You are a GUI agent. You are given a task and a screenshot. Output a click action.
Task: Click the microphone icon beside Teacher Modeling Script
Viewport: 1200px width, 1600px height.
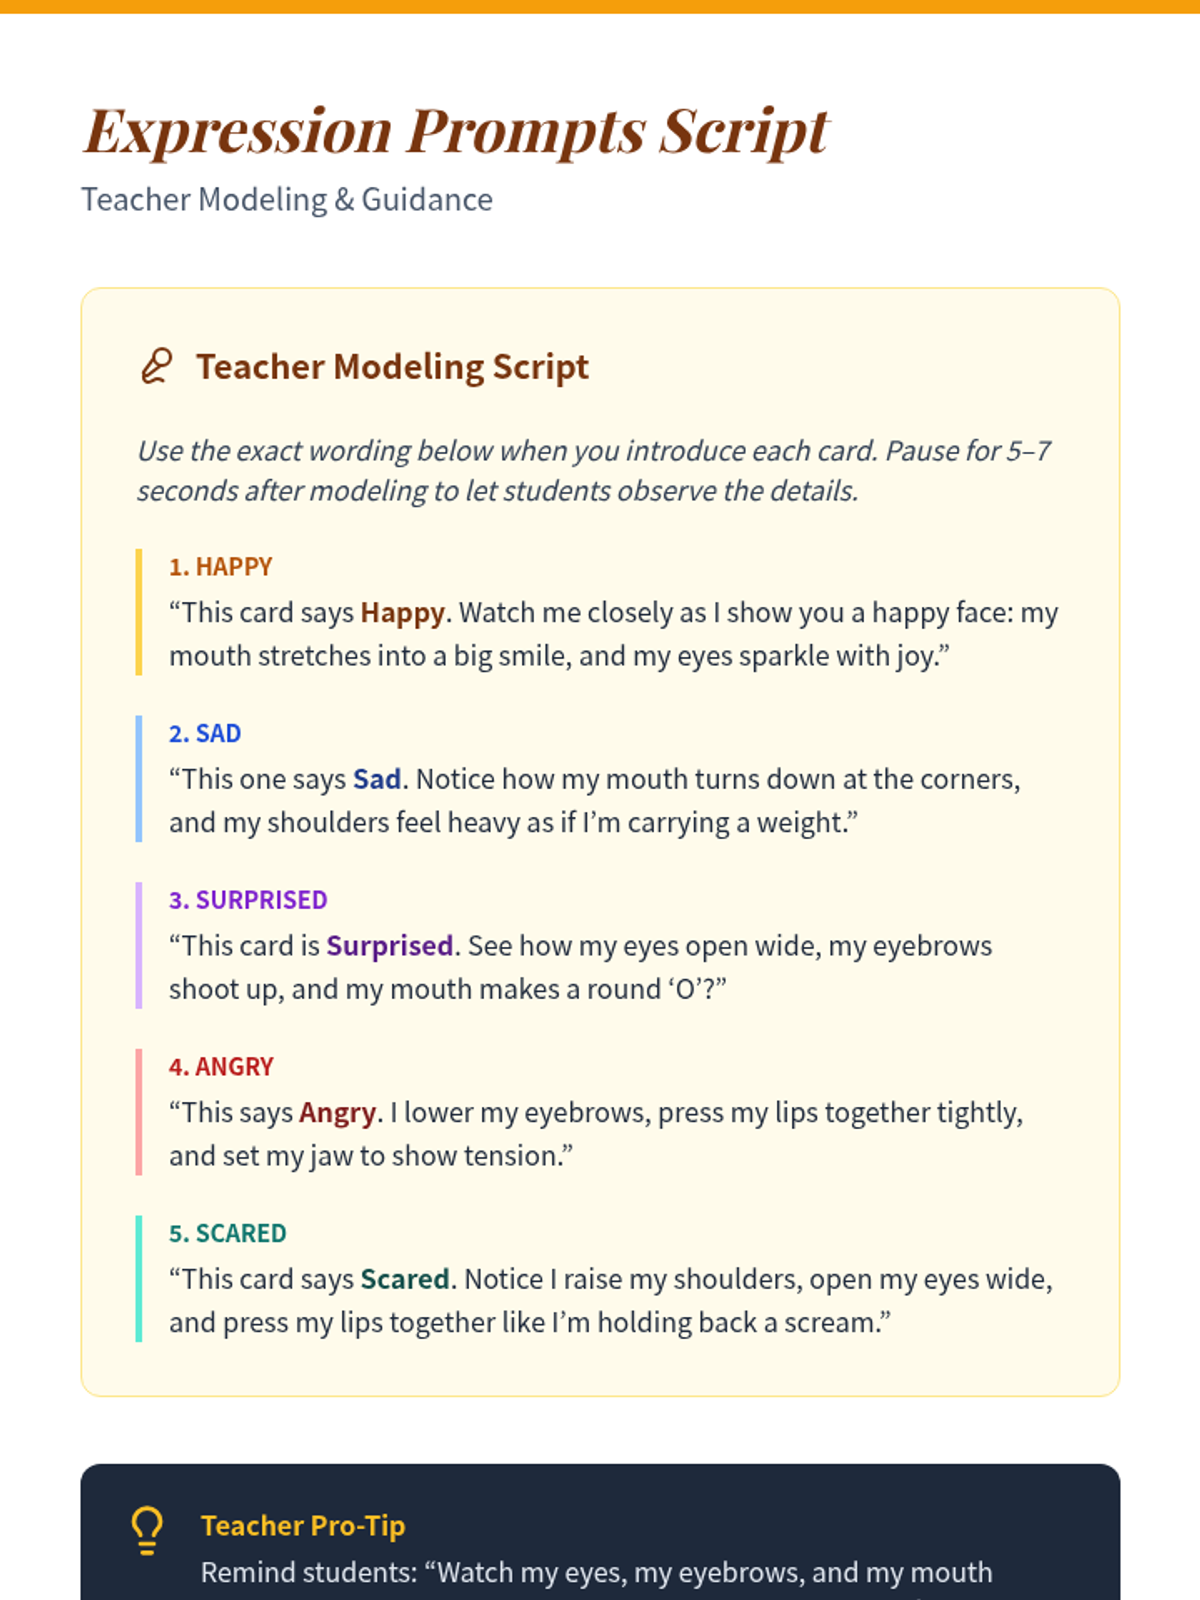157,366
